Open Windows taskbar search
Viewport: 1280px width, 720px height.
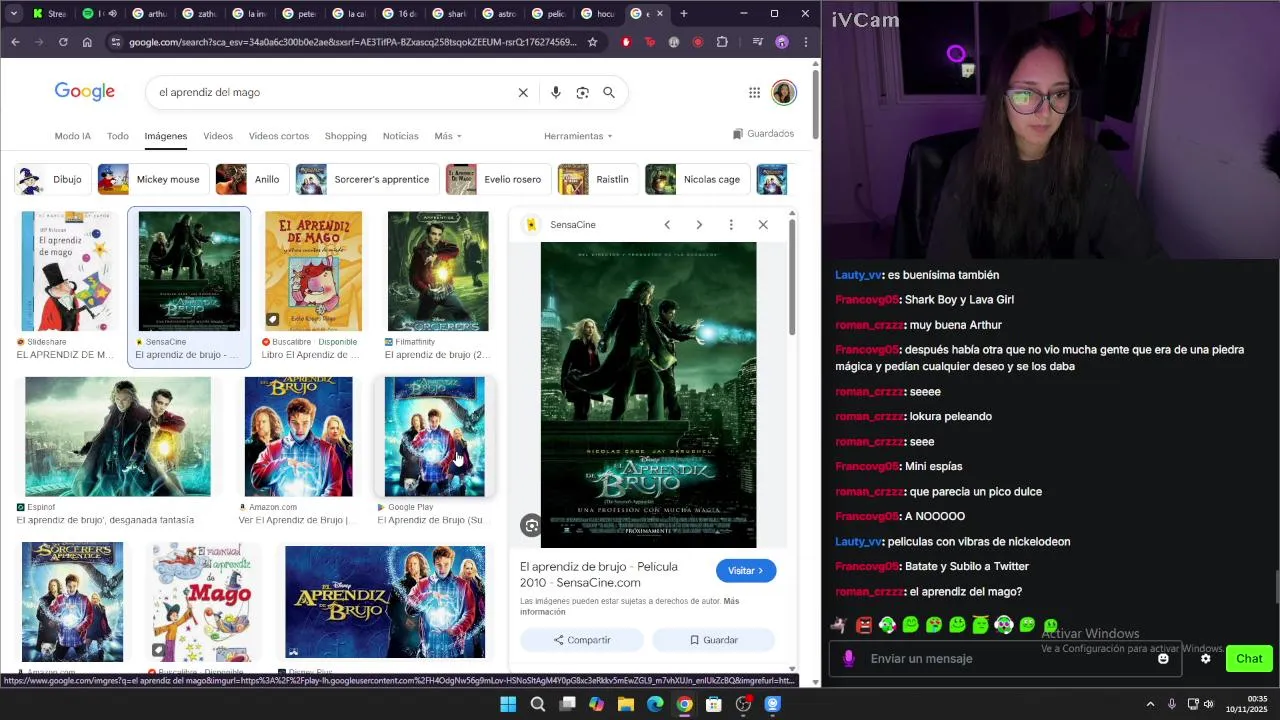click(537, 704)
